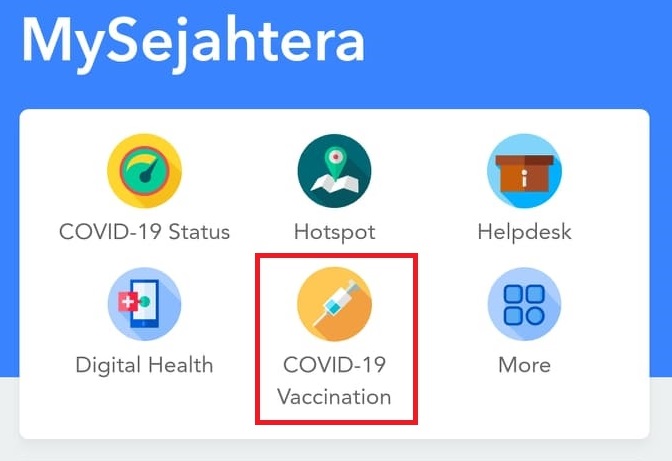Click the folded map under Hotspot pin
Viewport: 672px width, 461px height.
(335, 183)
